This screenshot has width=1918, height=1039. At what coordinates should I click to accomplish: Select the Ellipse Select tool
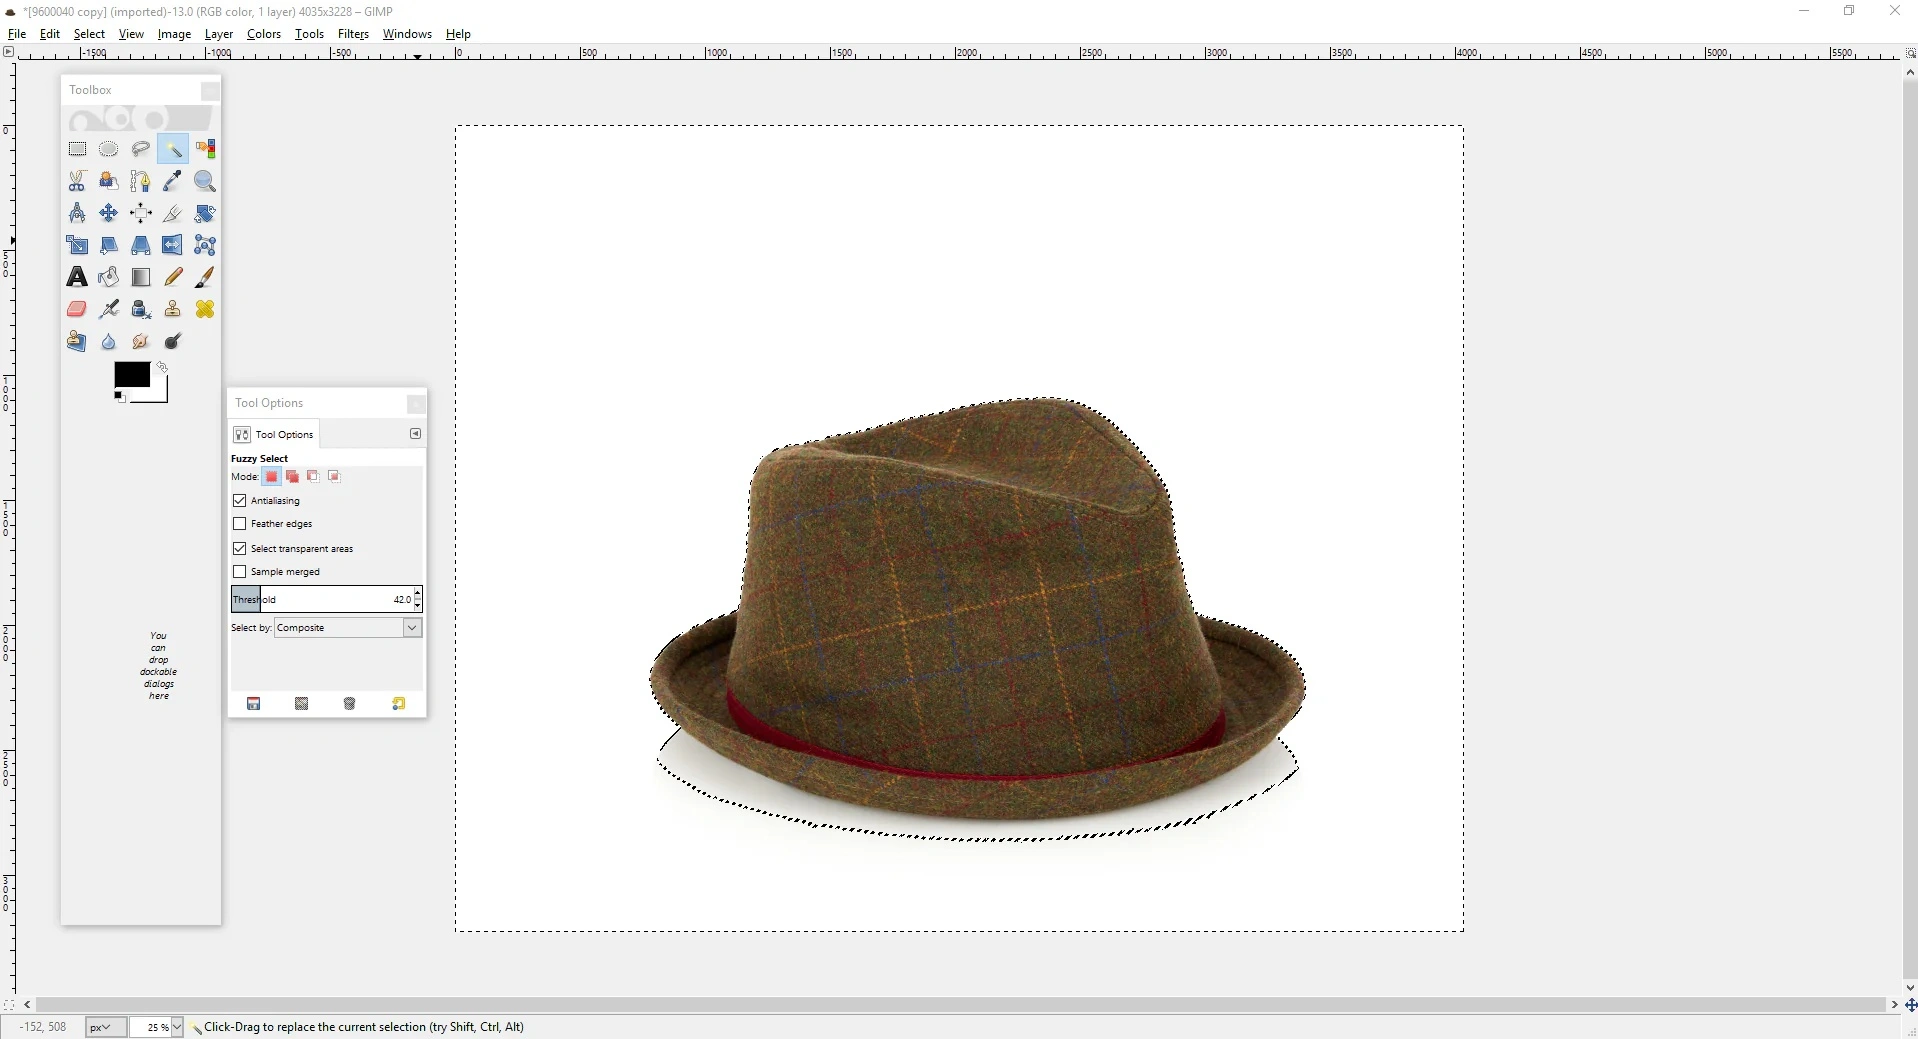(x=108, y=148)
